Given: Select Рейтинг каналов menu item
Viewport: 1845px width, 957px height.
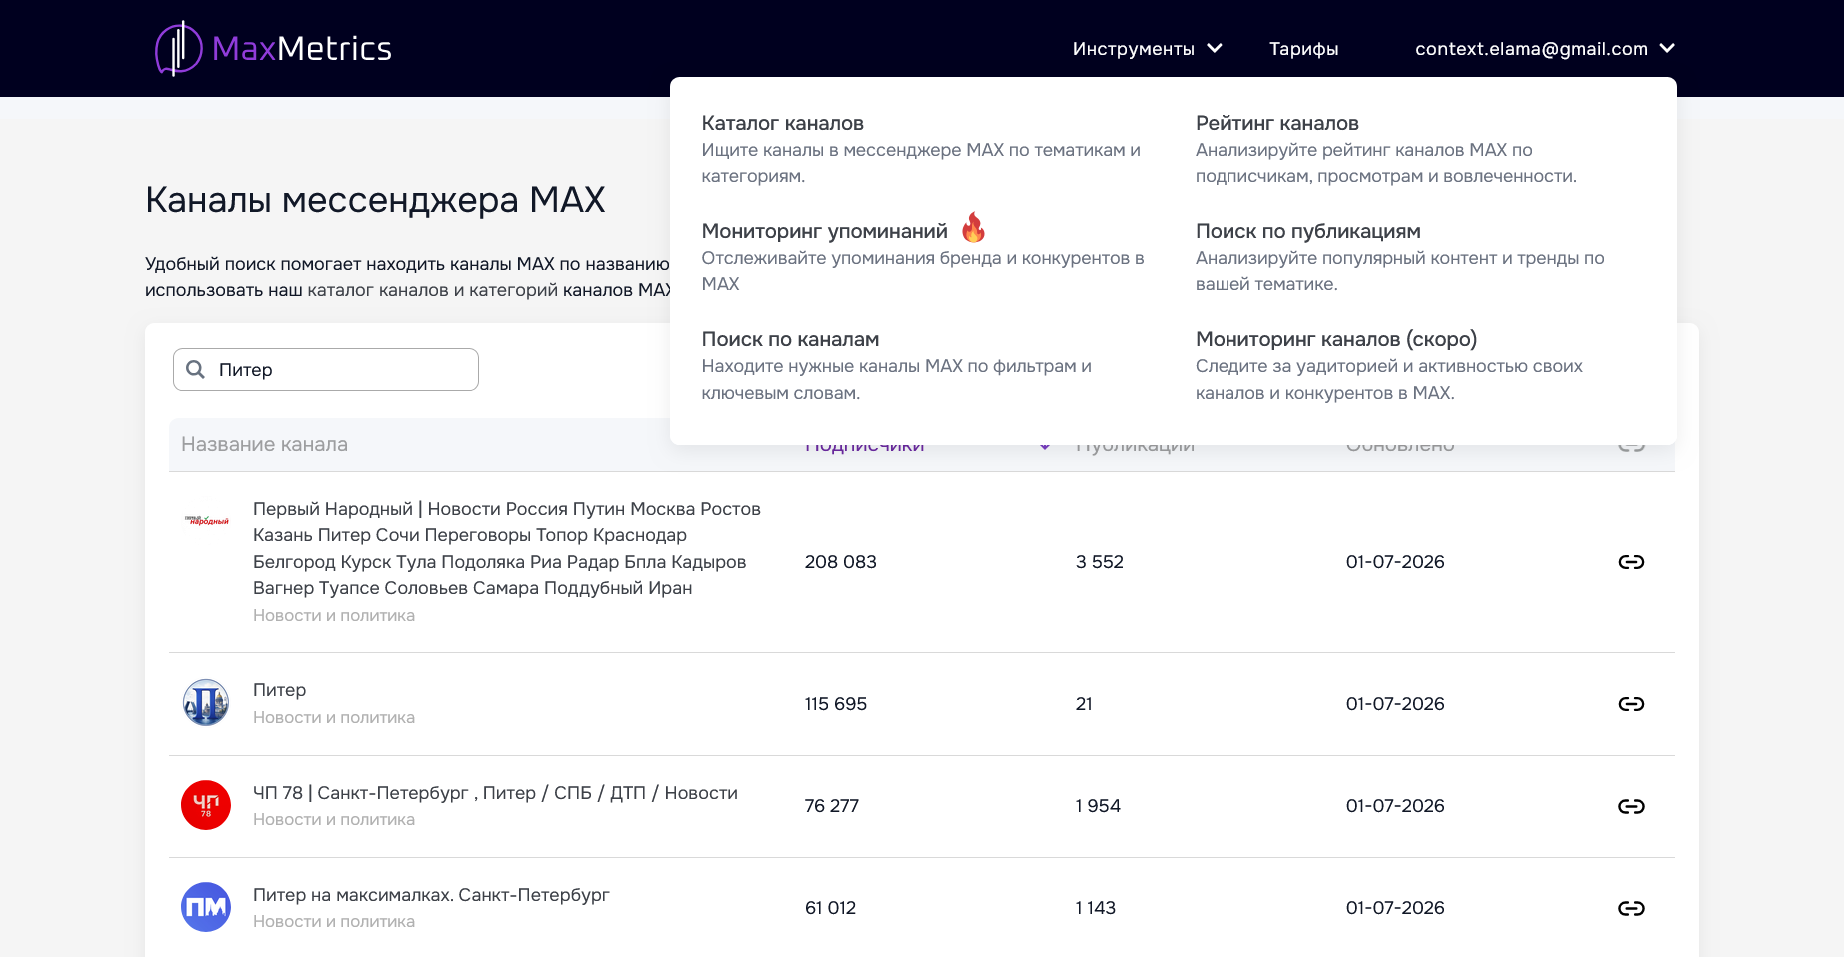Looking at the screenshot, I should tap(1277, 123).
